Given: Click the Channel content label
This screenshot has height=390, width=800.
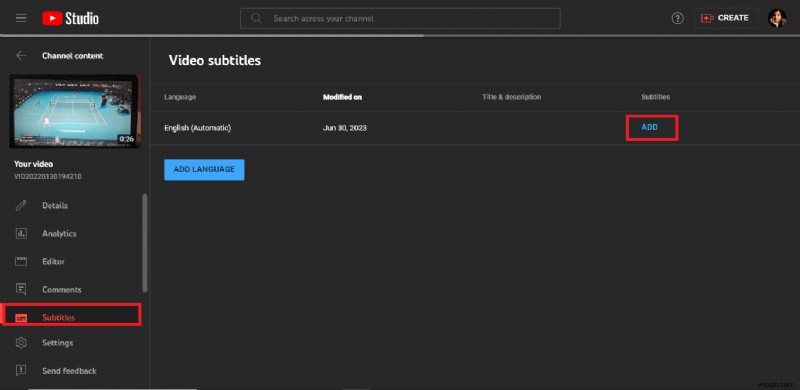Looking at the screenshot, I should click(72, 56).
